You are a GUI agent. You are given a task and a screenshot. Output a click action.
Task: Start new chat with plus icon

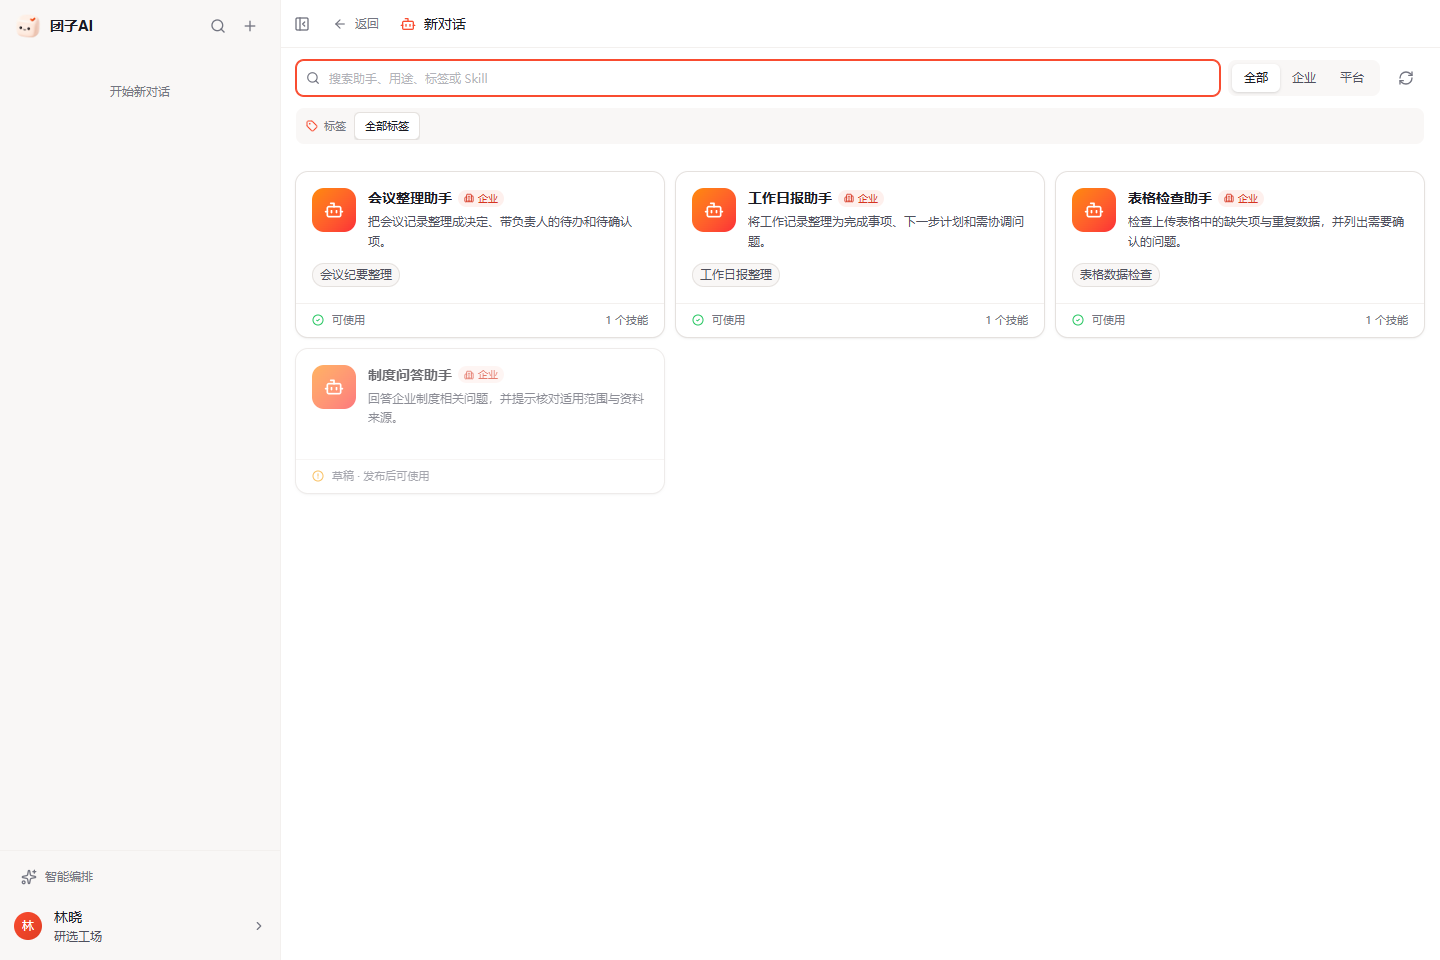[250, 26]
